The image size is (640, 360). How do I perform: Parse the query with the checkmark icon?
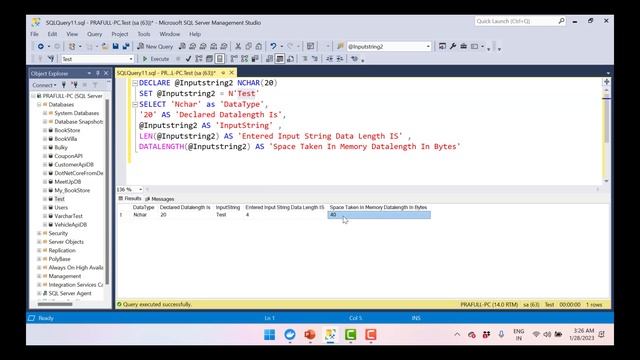click(188, 59)
